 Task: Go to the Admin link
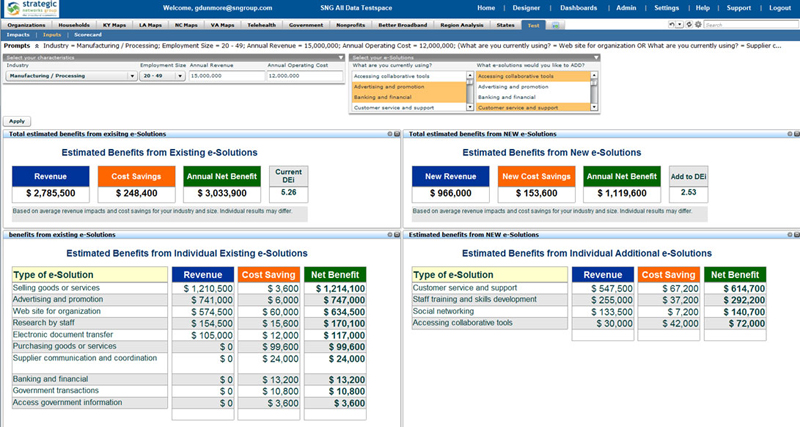tap(626, 8)
